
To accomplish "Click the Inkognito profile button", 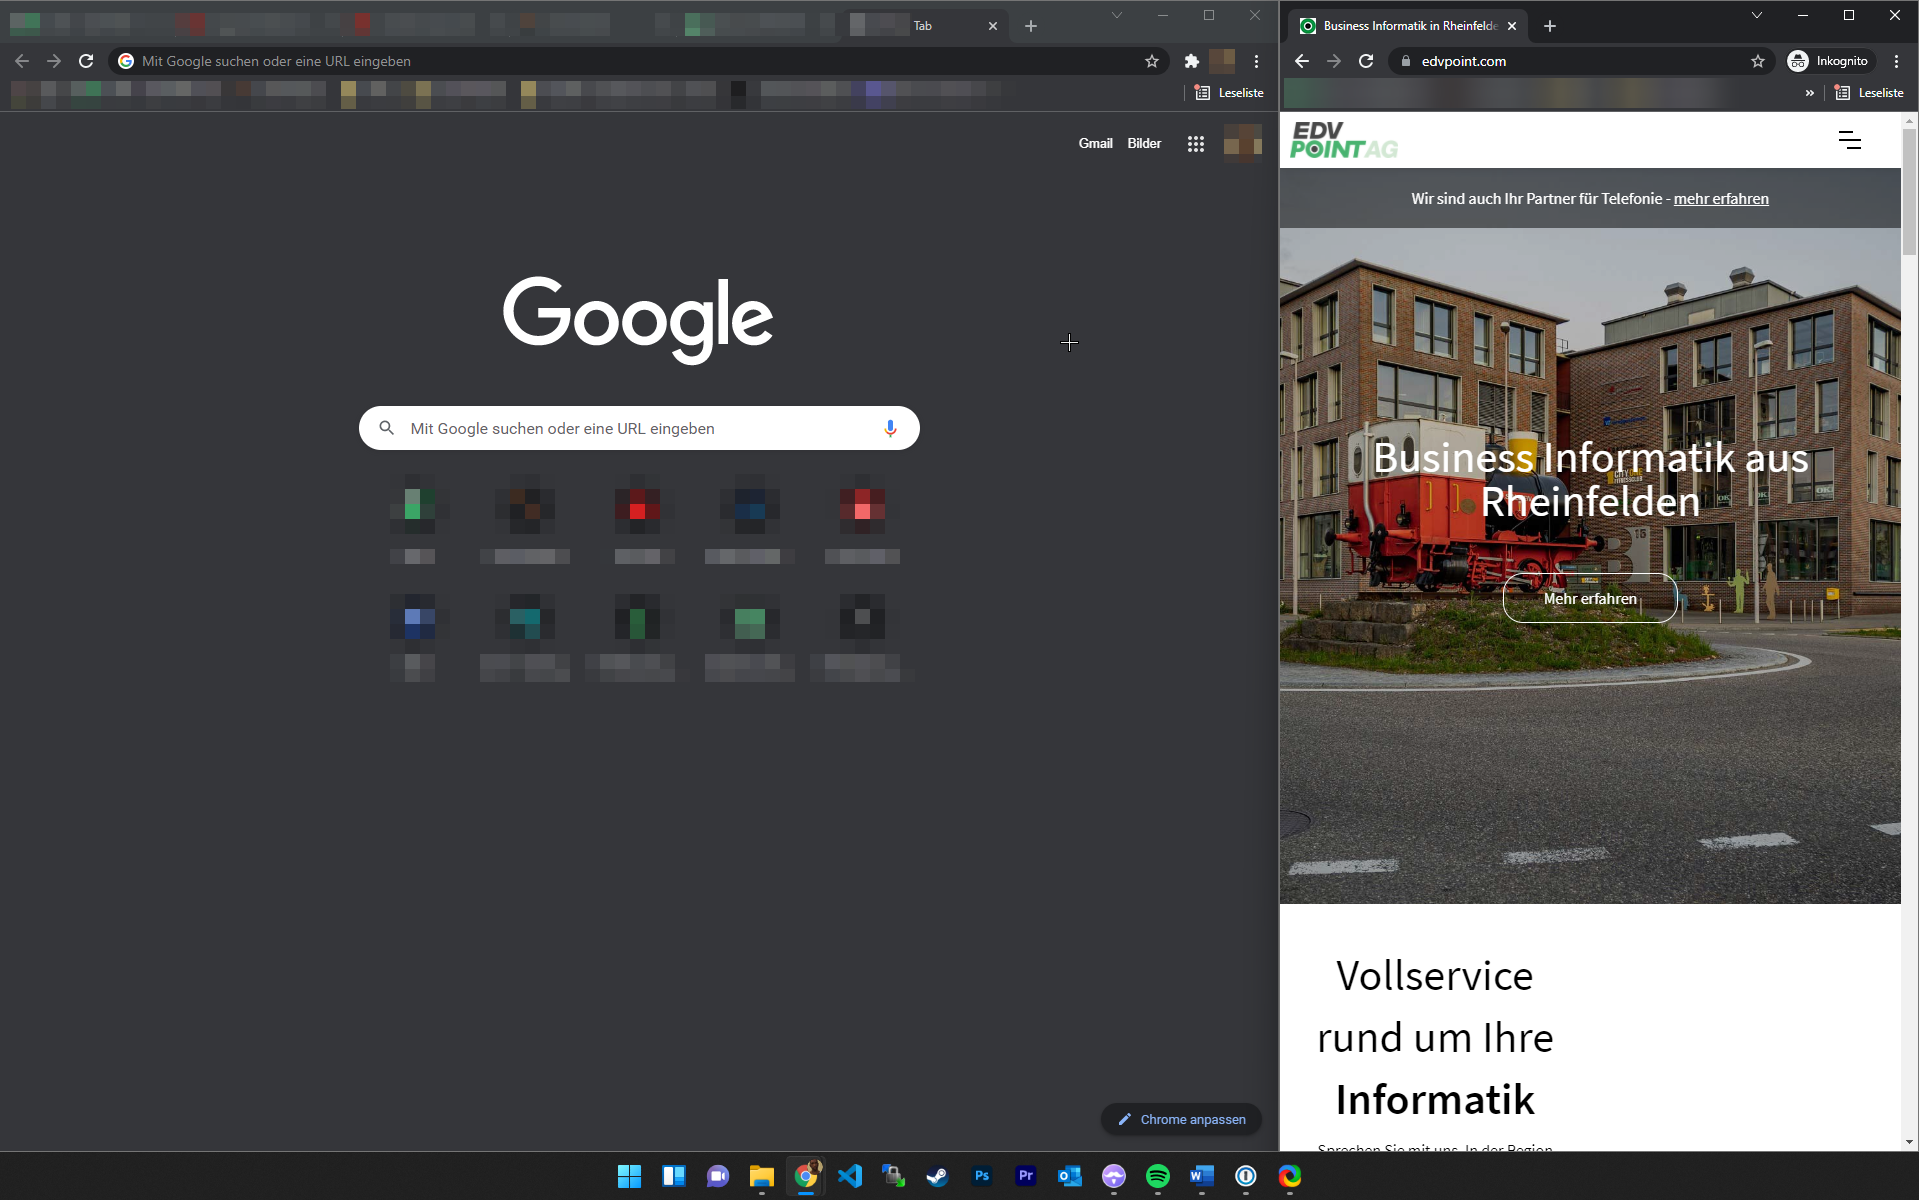I will coord(1829,61).
